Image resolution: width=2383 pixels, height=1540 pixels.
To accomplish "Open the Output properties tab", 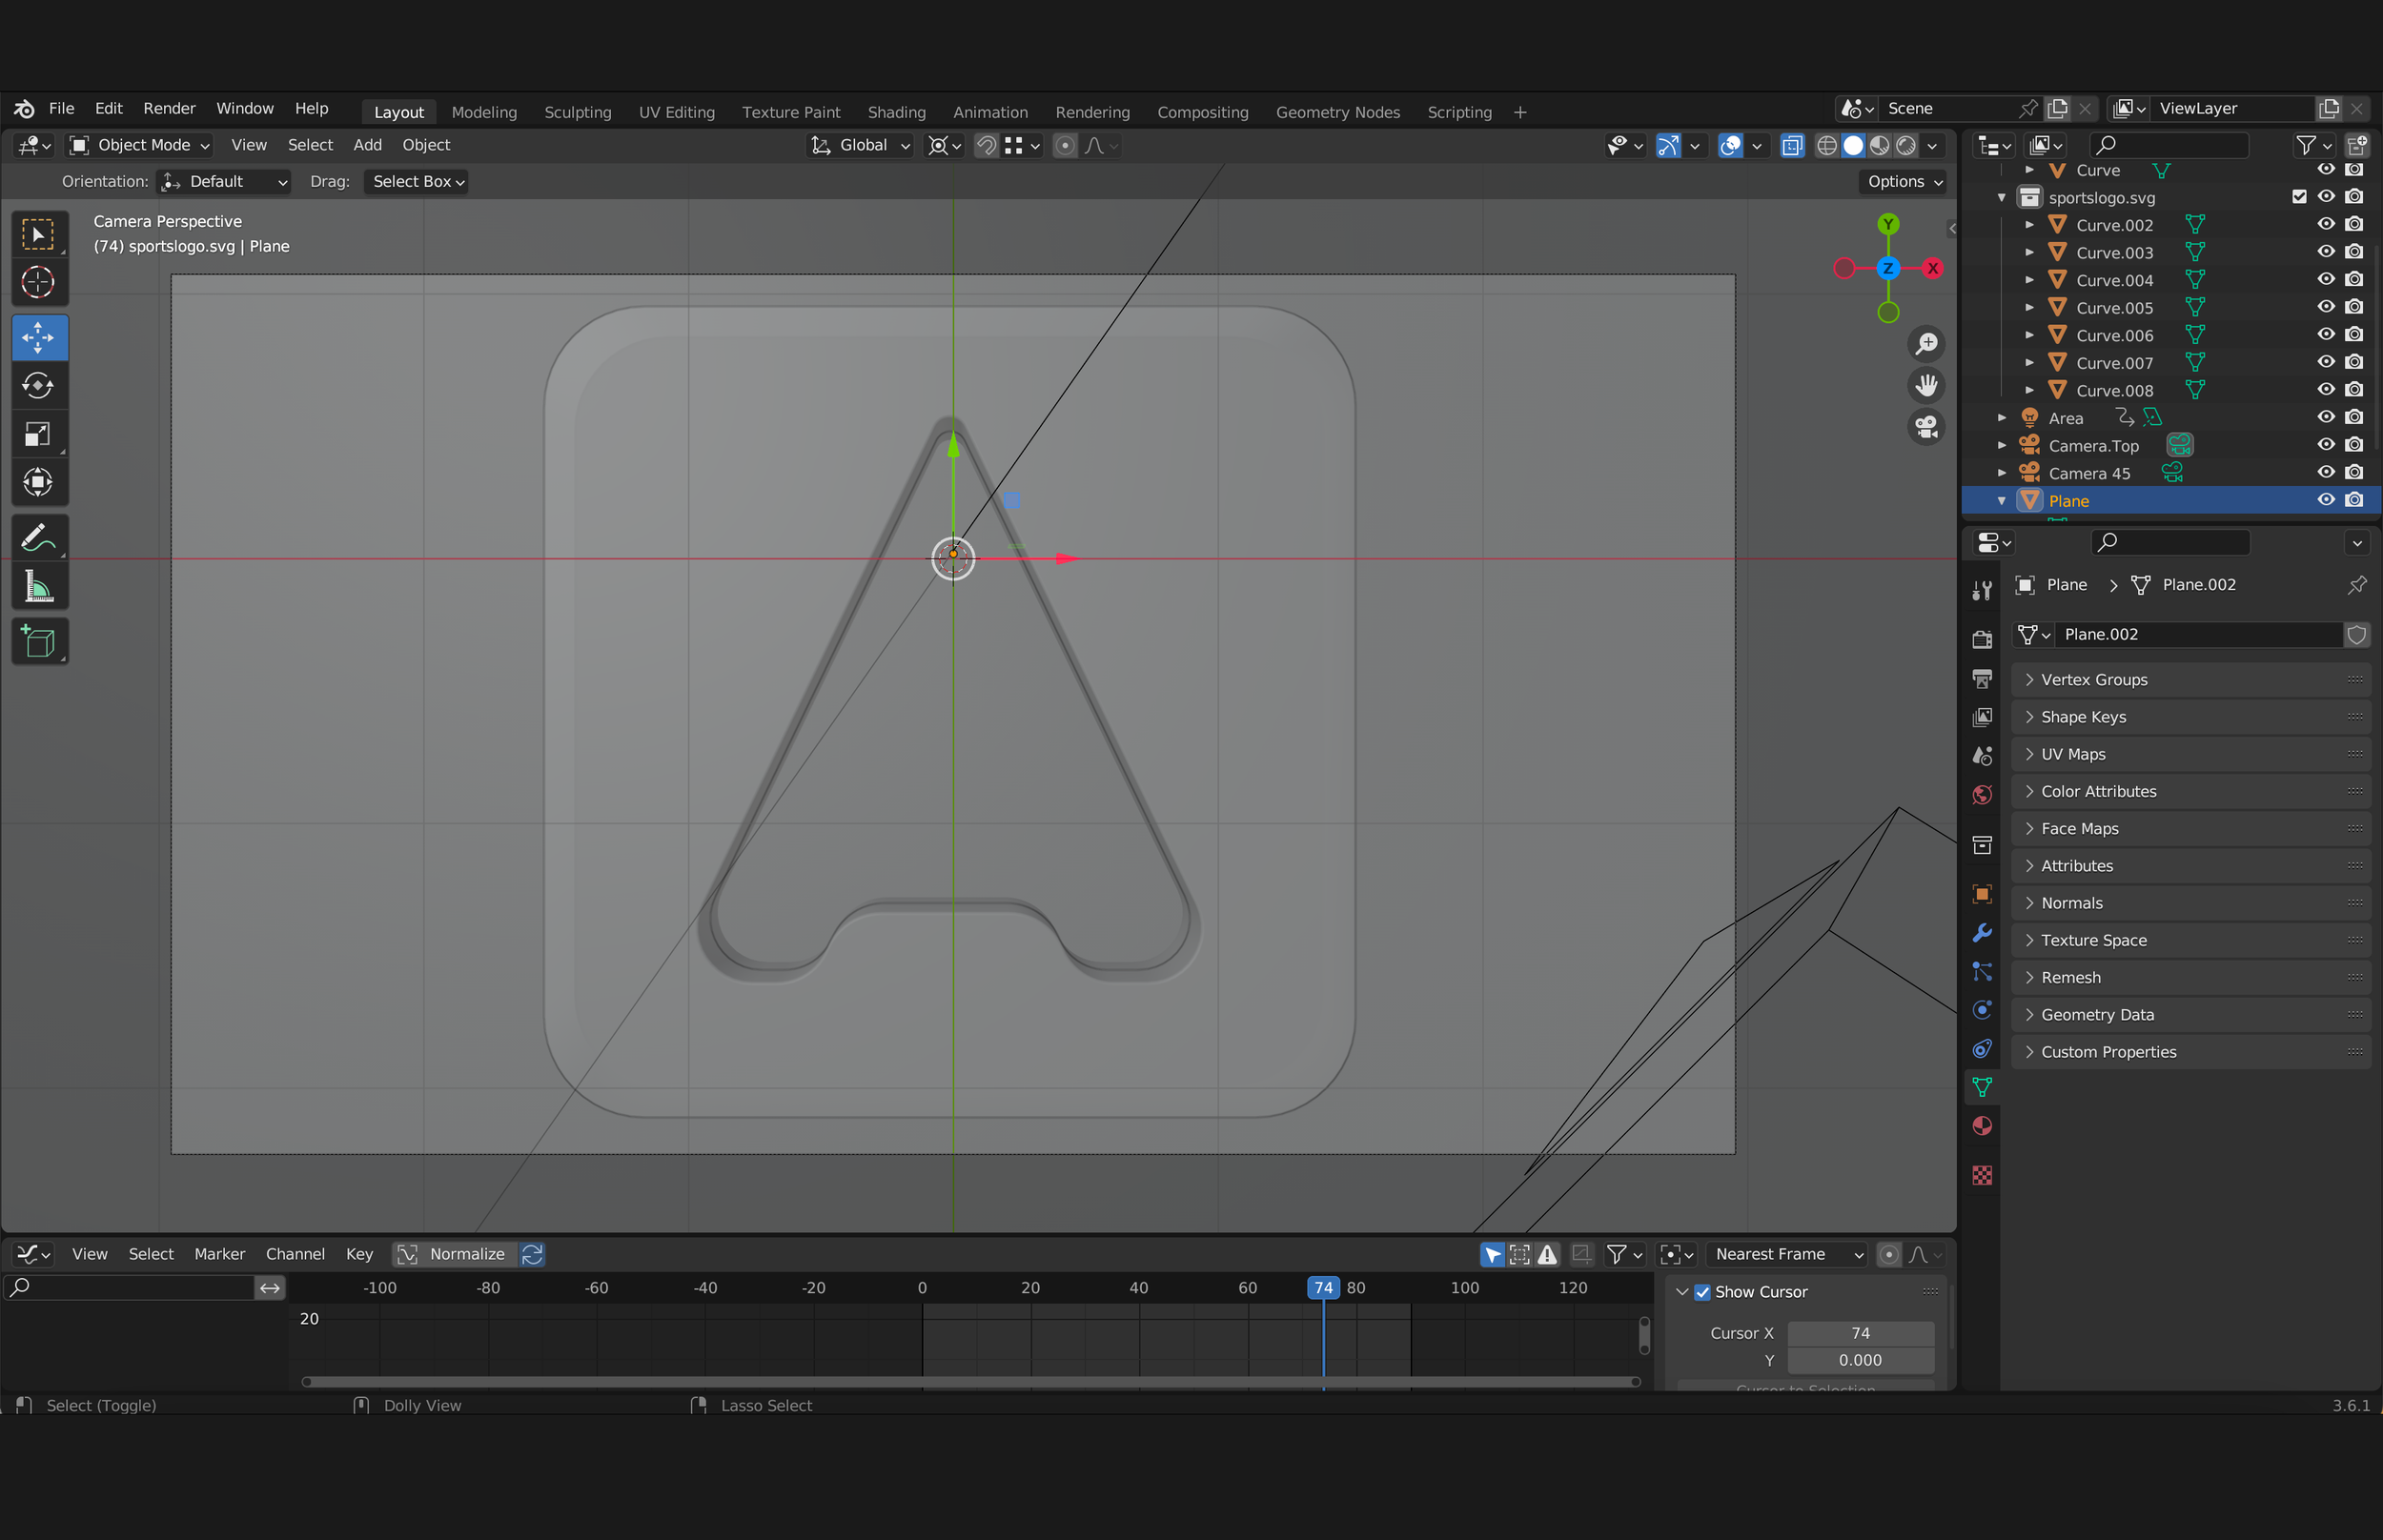I will coord(1982,679).
